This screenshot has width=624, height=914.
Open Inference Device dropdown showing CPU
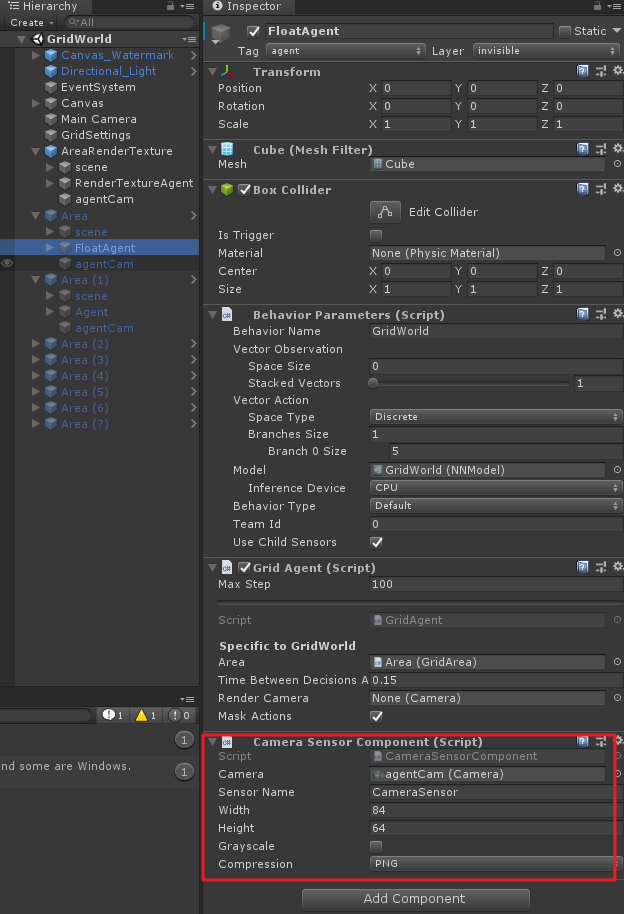tap(496, 487)
